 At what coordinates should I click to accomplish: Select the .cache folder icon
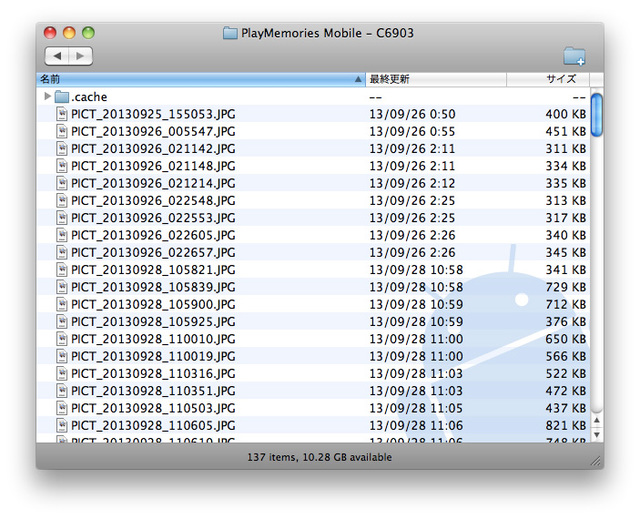[61, 97]
